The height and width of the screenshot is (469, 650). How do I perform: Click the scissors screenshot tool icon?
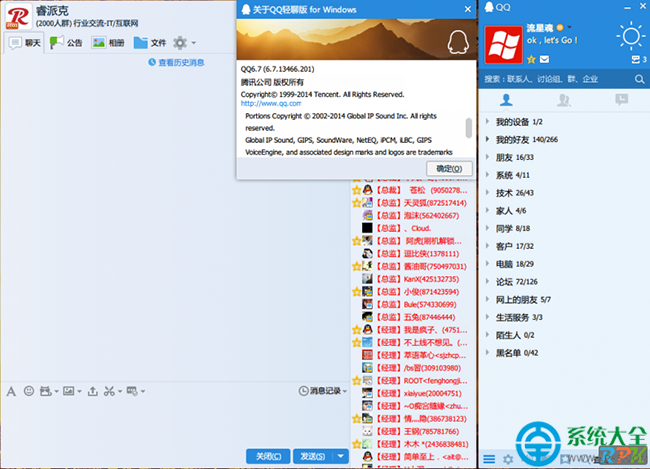(109, 390)
